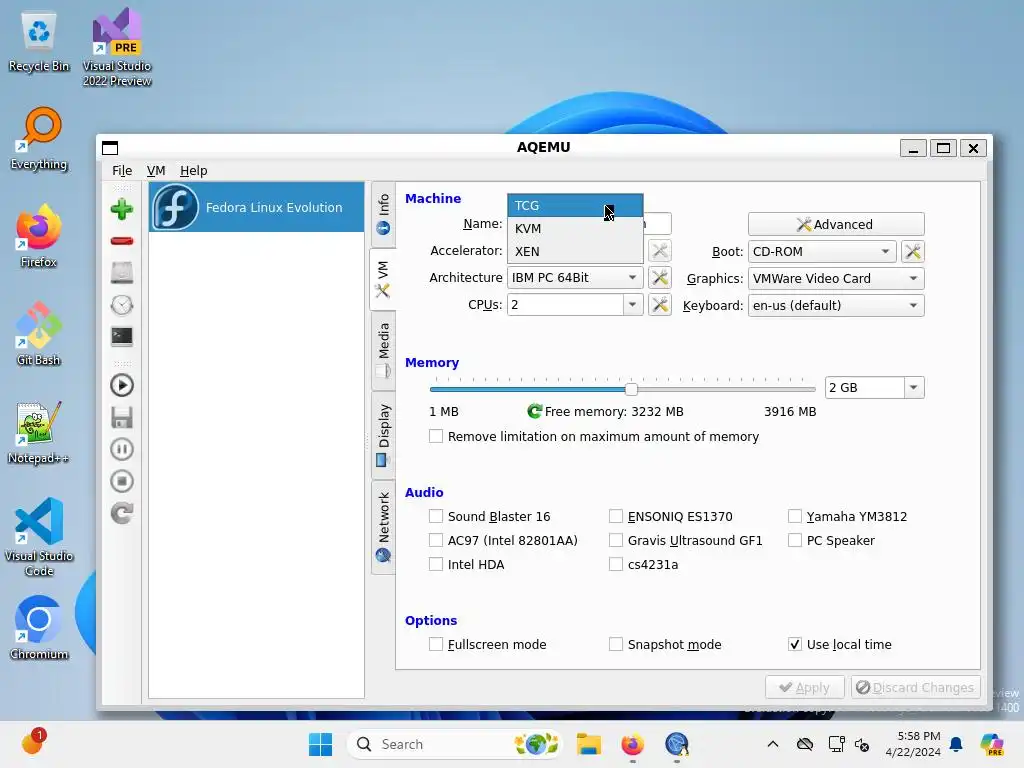Add a new virtual machine with green plus
Image resolution: width=1024 pixels, height=768 pixels.
pyautogui.click(x=121, y=209)
